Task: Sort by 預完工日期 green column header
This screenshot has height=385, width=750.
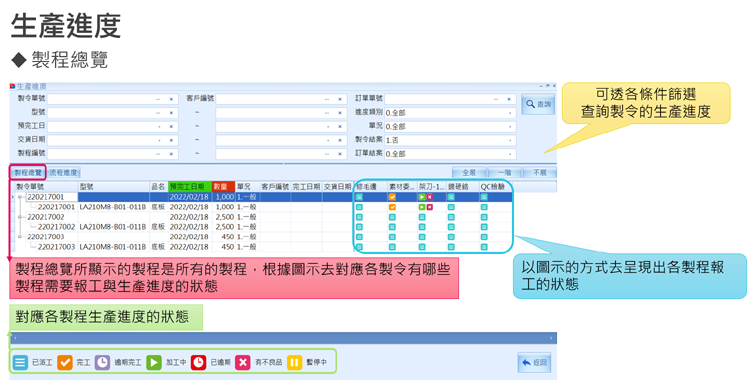Action: (190, 187)
